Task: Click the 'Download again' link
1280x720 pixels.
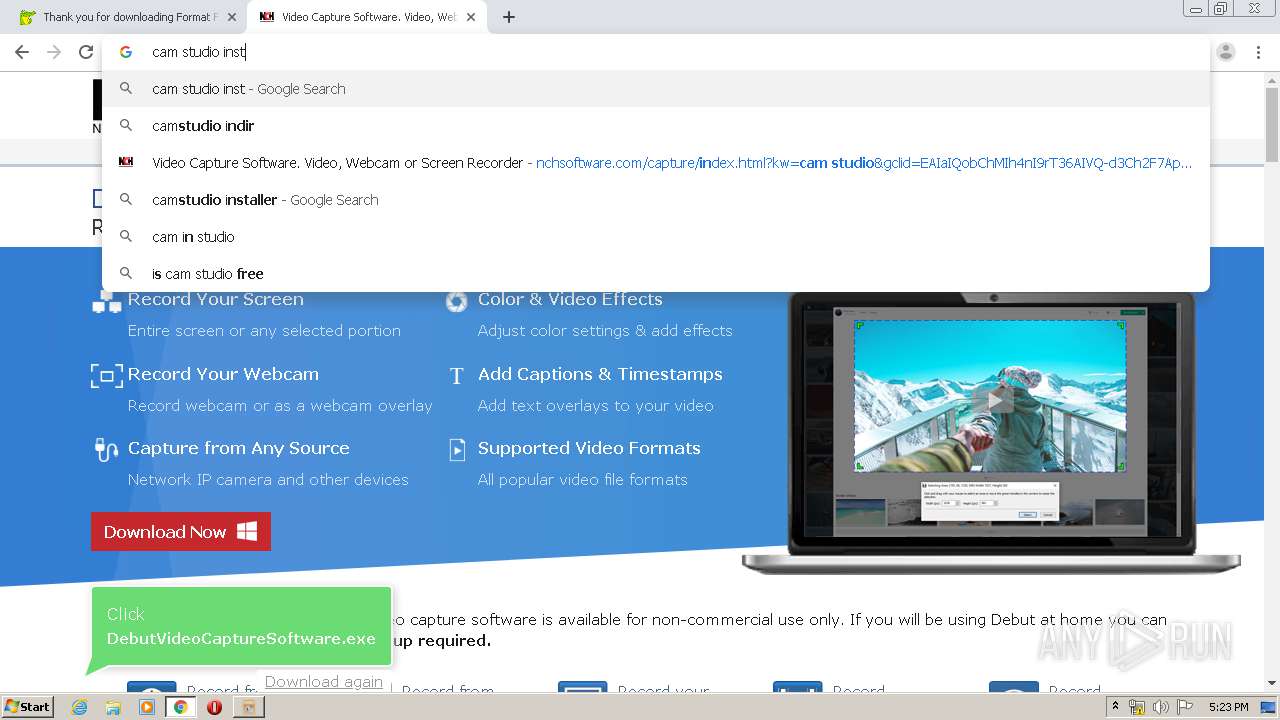Action: pyautogui.click(x=324, y=682)
